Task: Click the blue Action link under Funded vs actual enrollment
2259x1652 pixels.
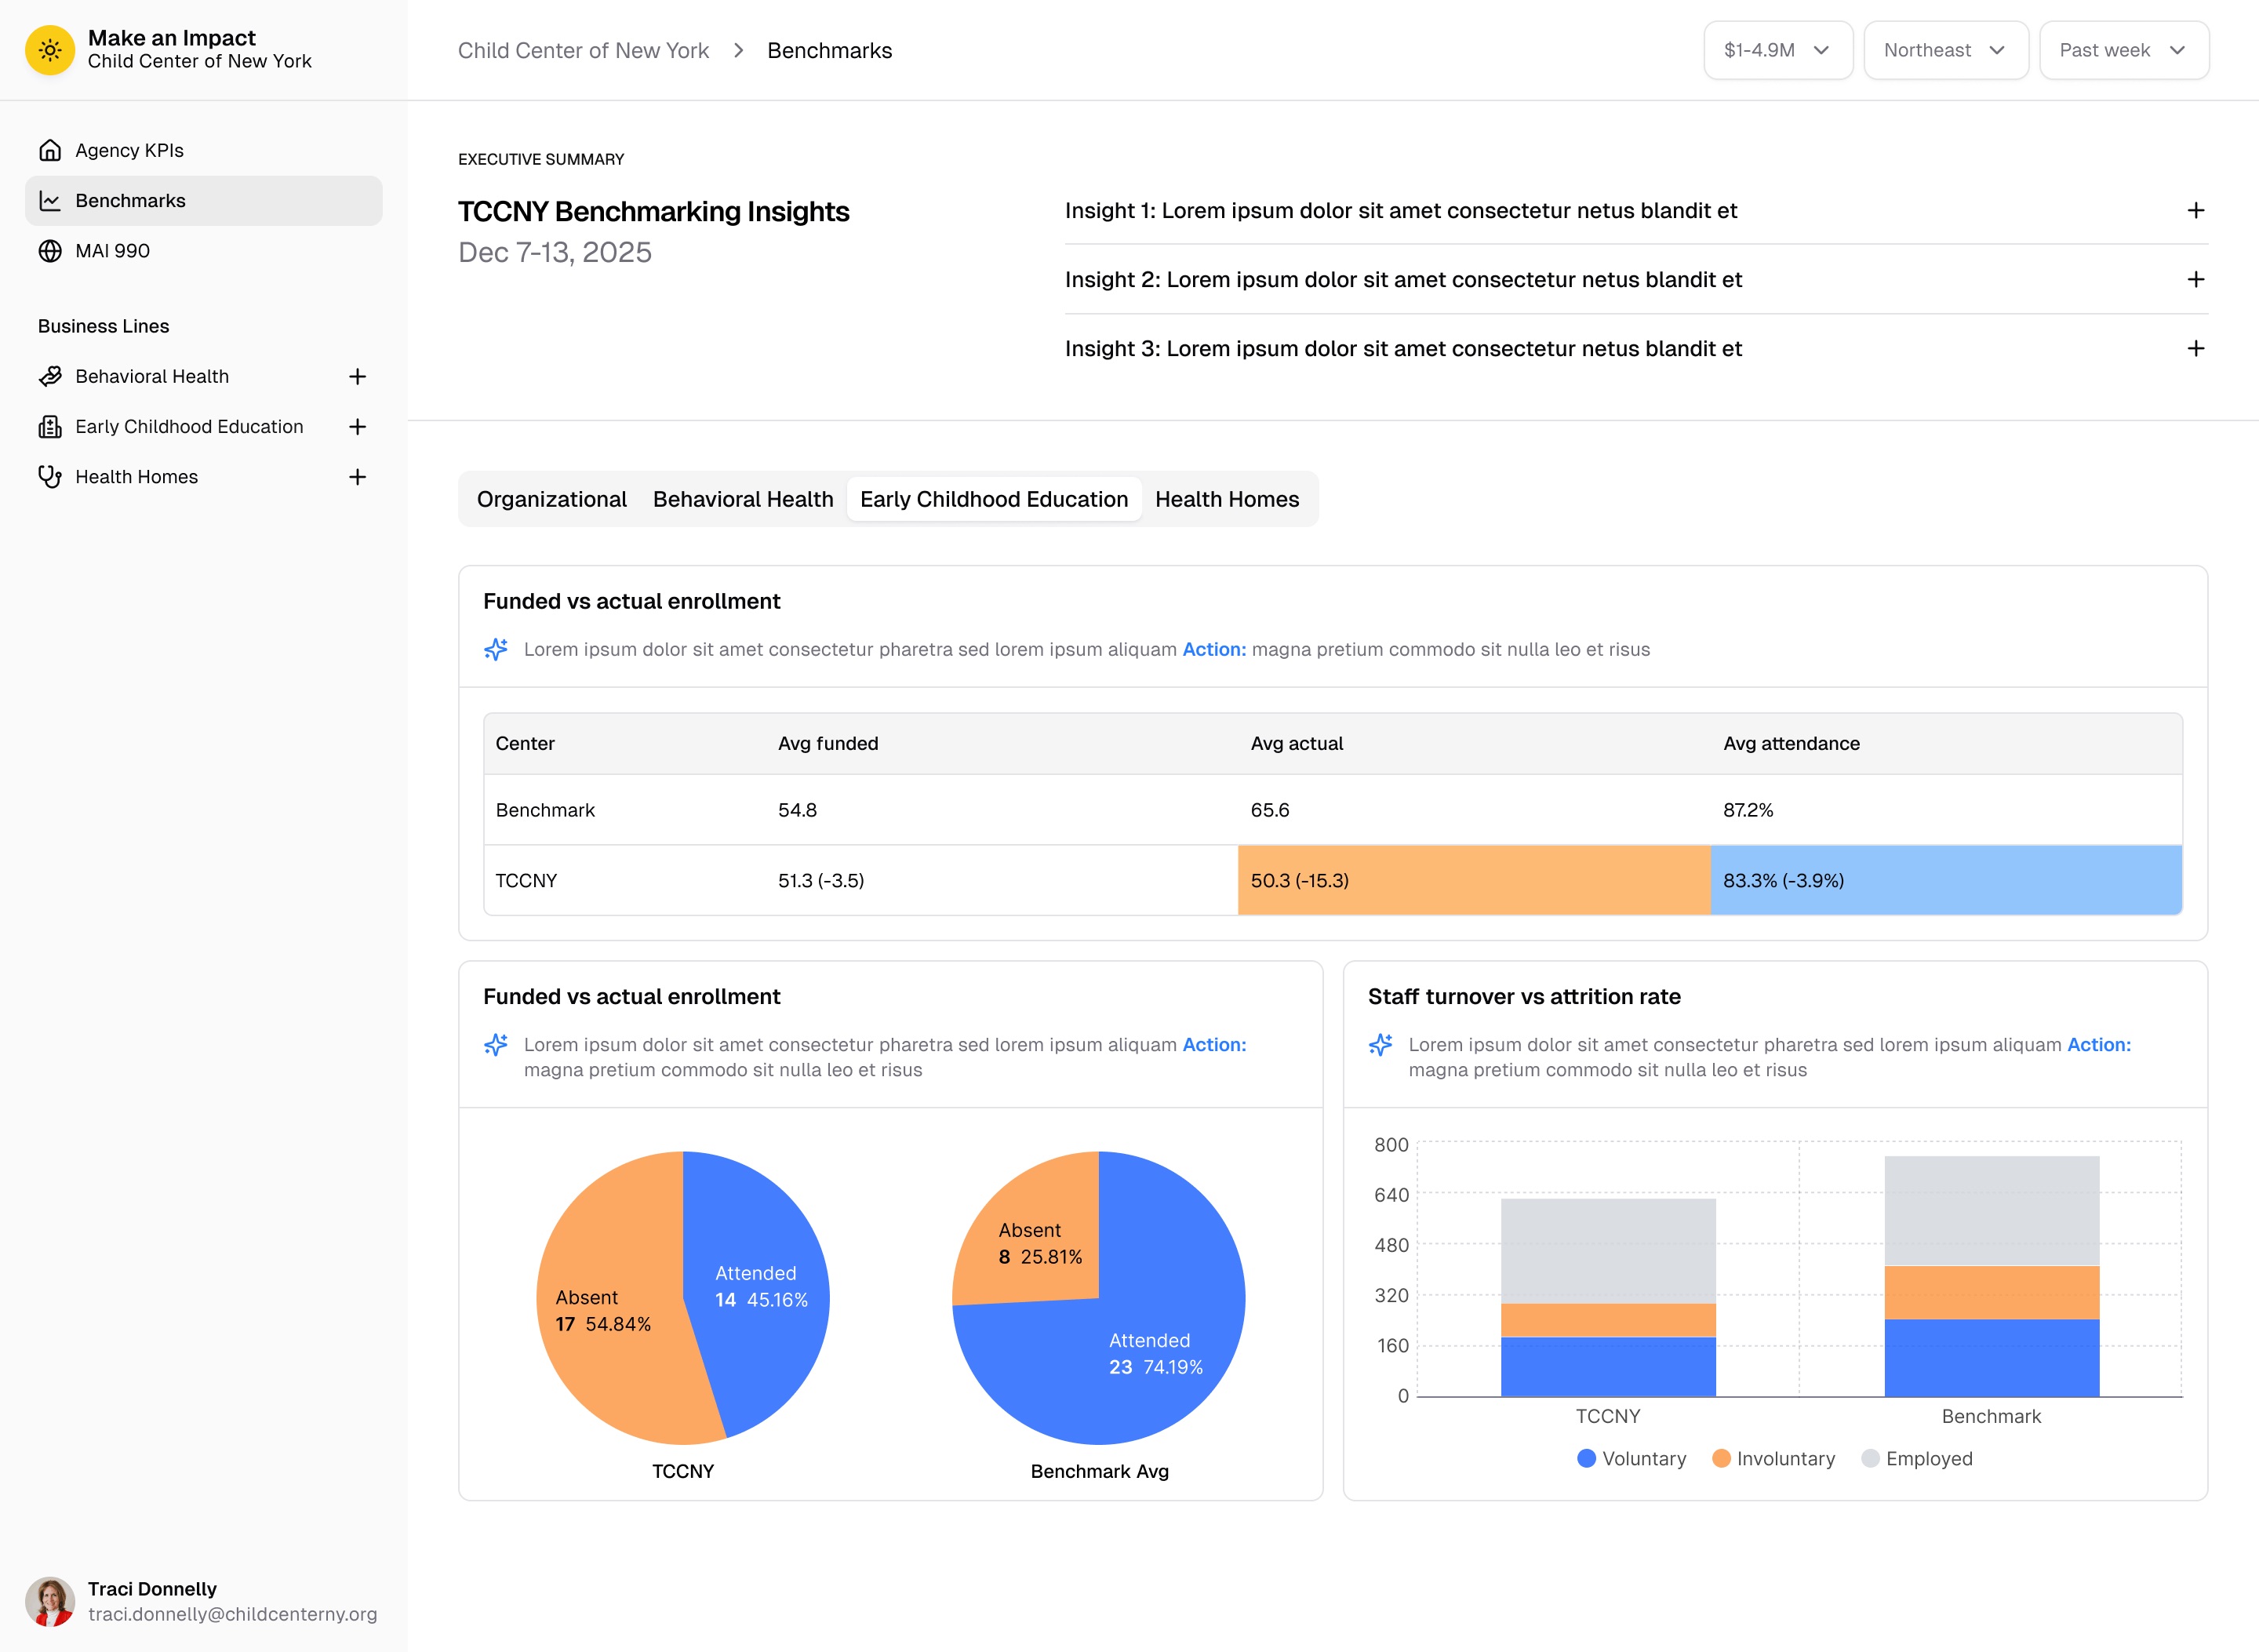Action: pyautogui.click(x=1214, y=649)
